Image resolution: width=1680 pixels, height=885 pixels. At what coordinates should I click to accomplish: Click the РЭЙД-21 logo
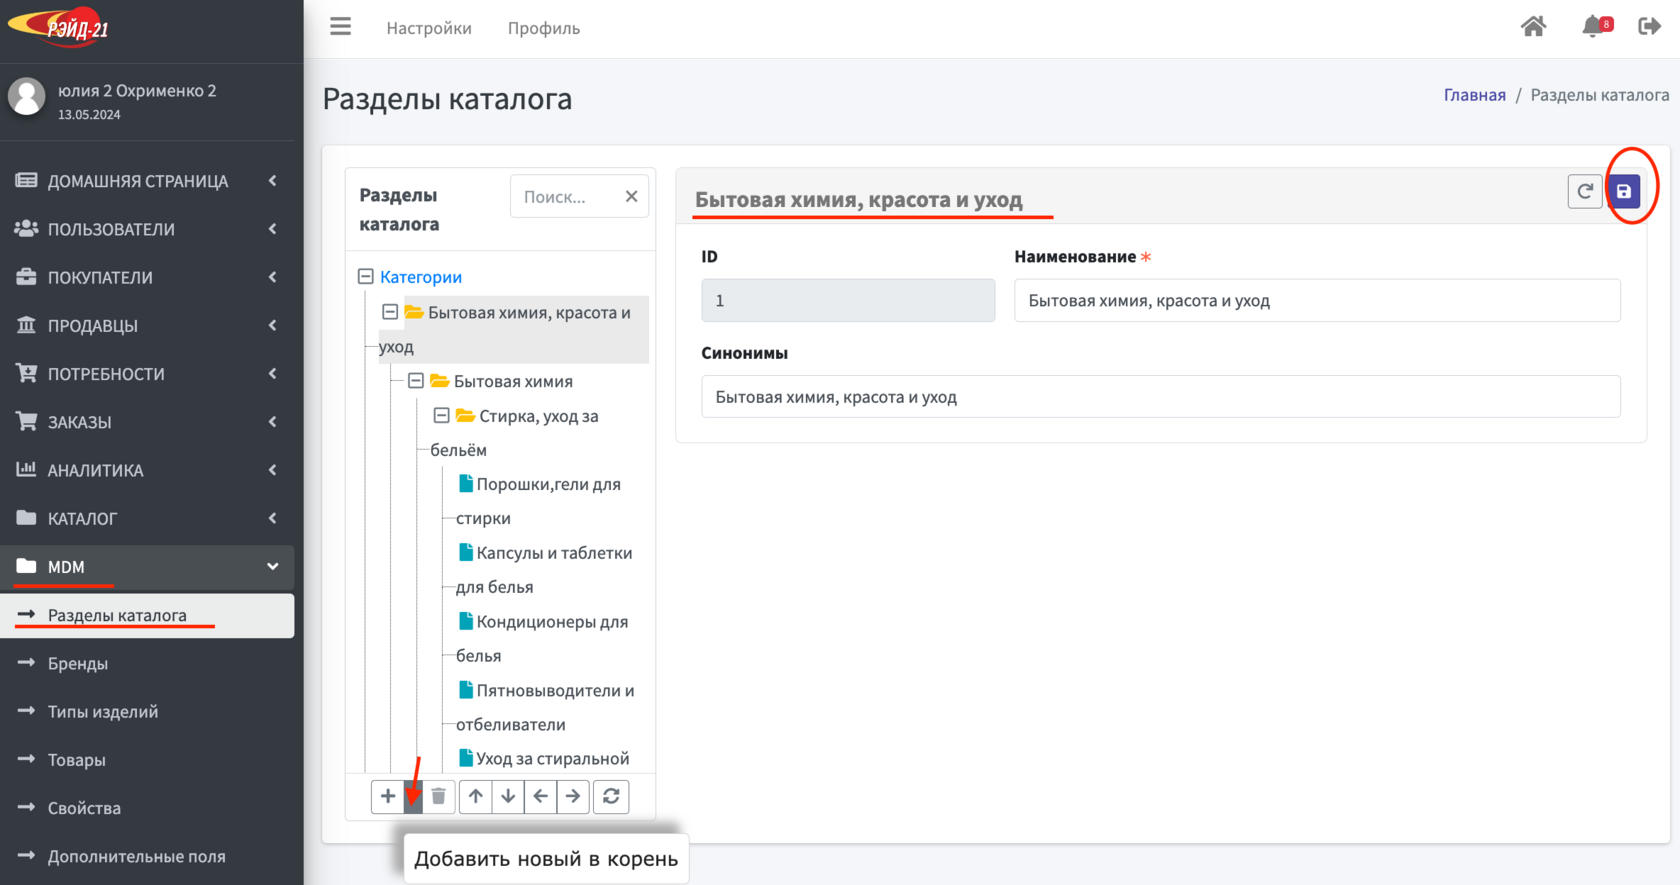point(60,27)
